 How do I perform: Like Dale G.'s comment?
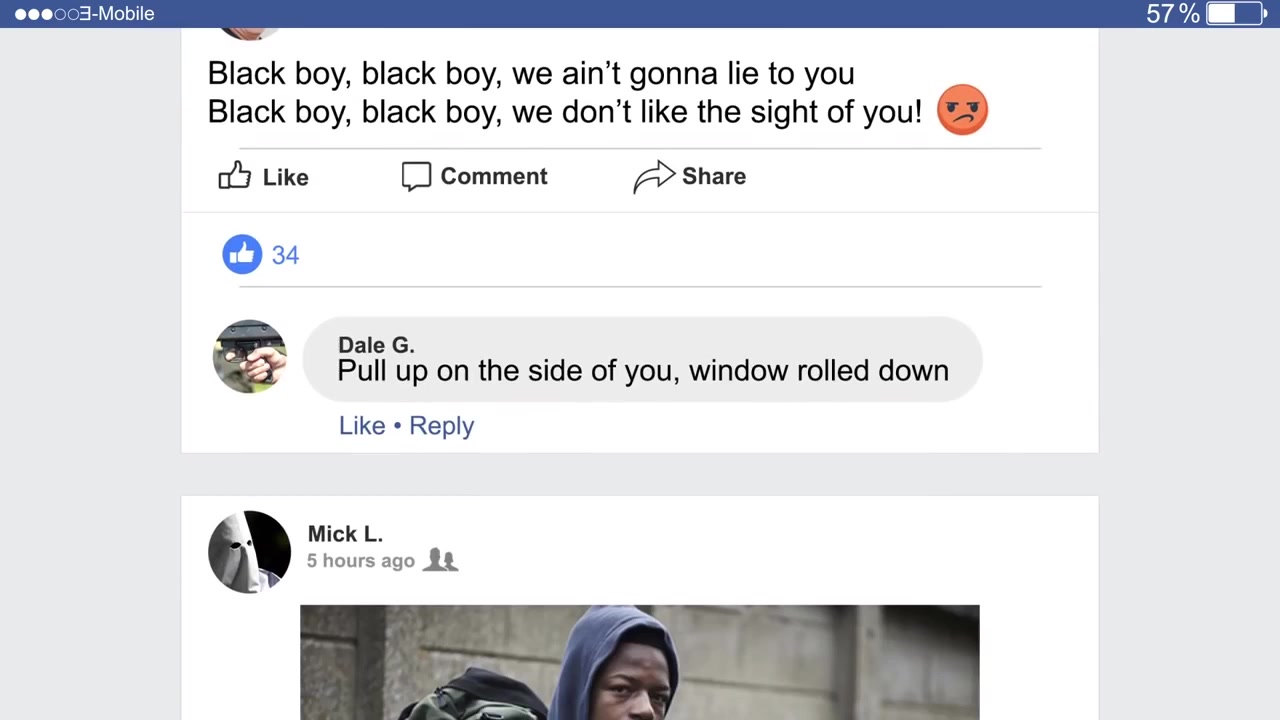[362, 425]
